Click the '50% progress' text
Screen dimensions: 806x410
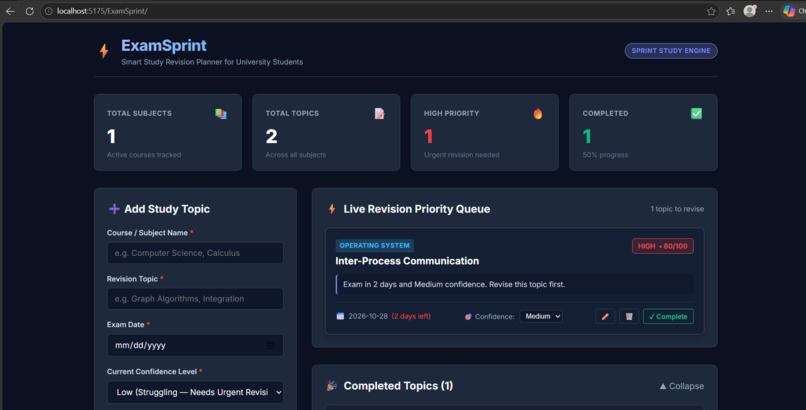(605, 155)
